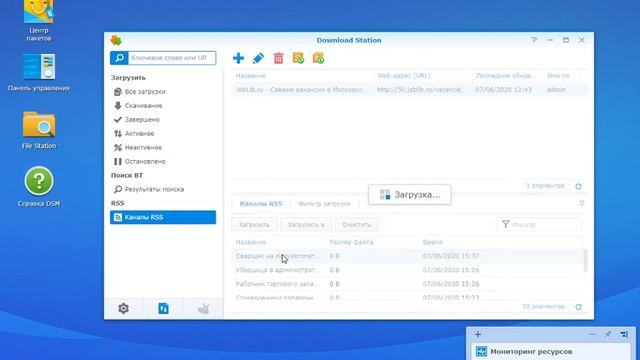
Task: Select the JobLib.ru feed row
Action: tap(409, 90)
